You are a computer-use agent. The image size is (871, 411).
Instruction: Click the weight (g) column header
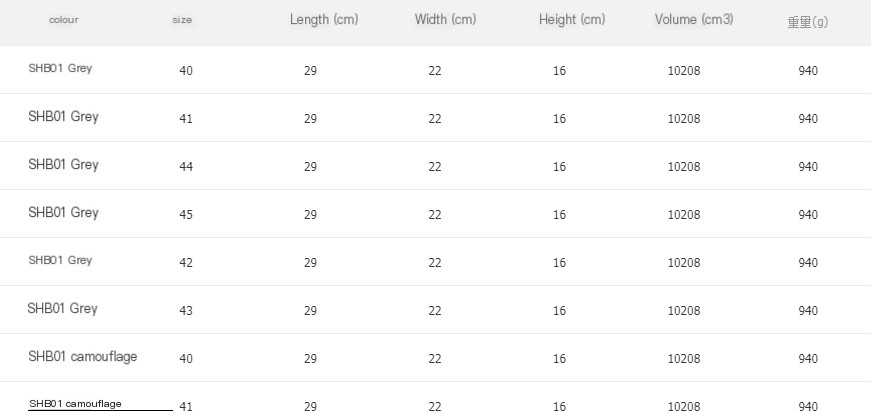[808, 22]
